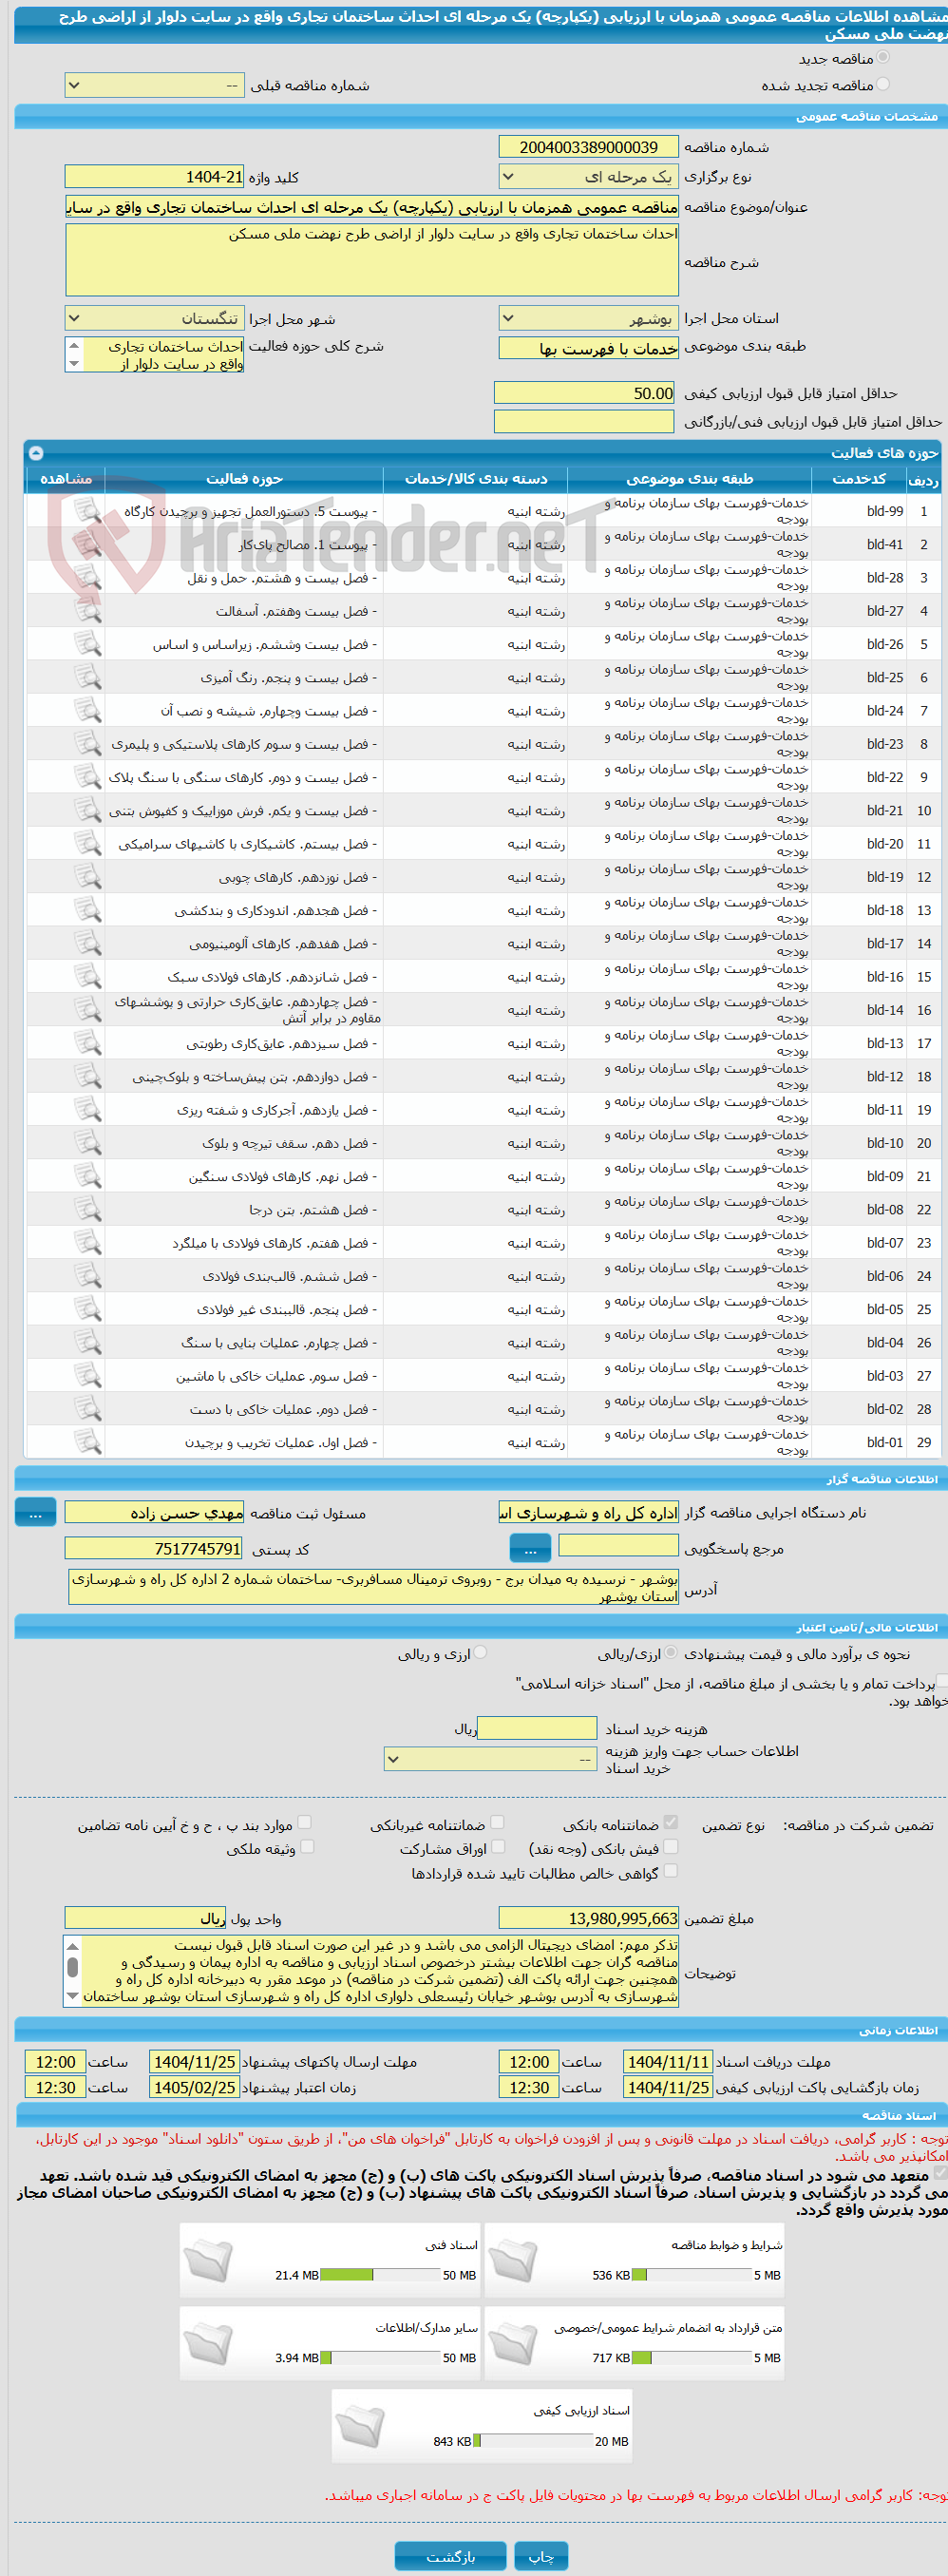Image resolution: width=948 pixels, height=2576 pixels.
Task: Select the مناقصه جدید radio button
Action: pyautogui.click(x=883, y=58)
